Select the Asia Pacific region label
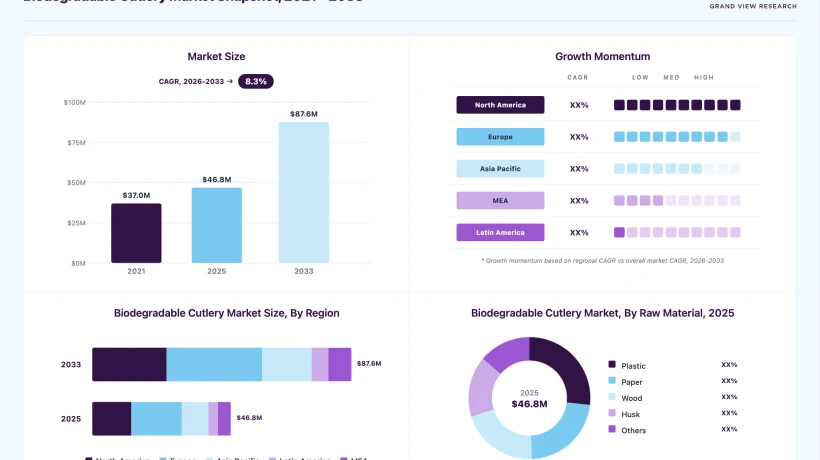The image size is (820, 460). 500,169
